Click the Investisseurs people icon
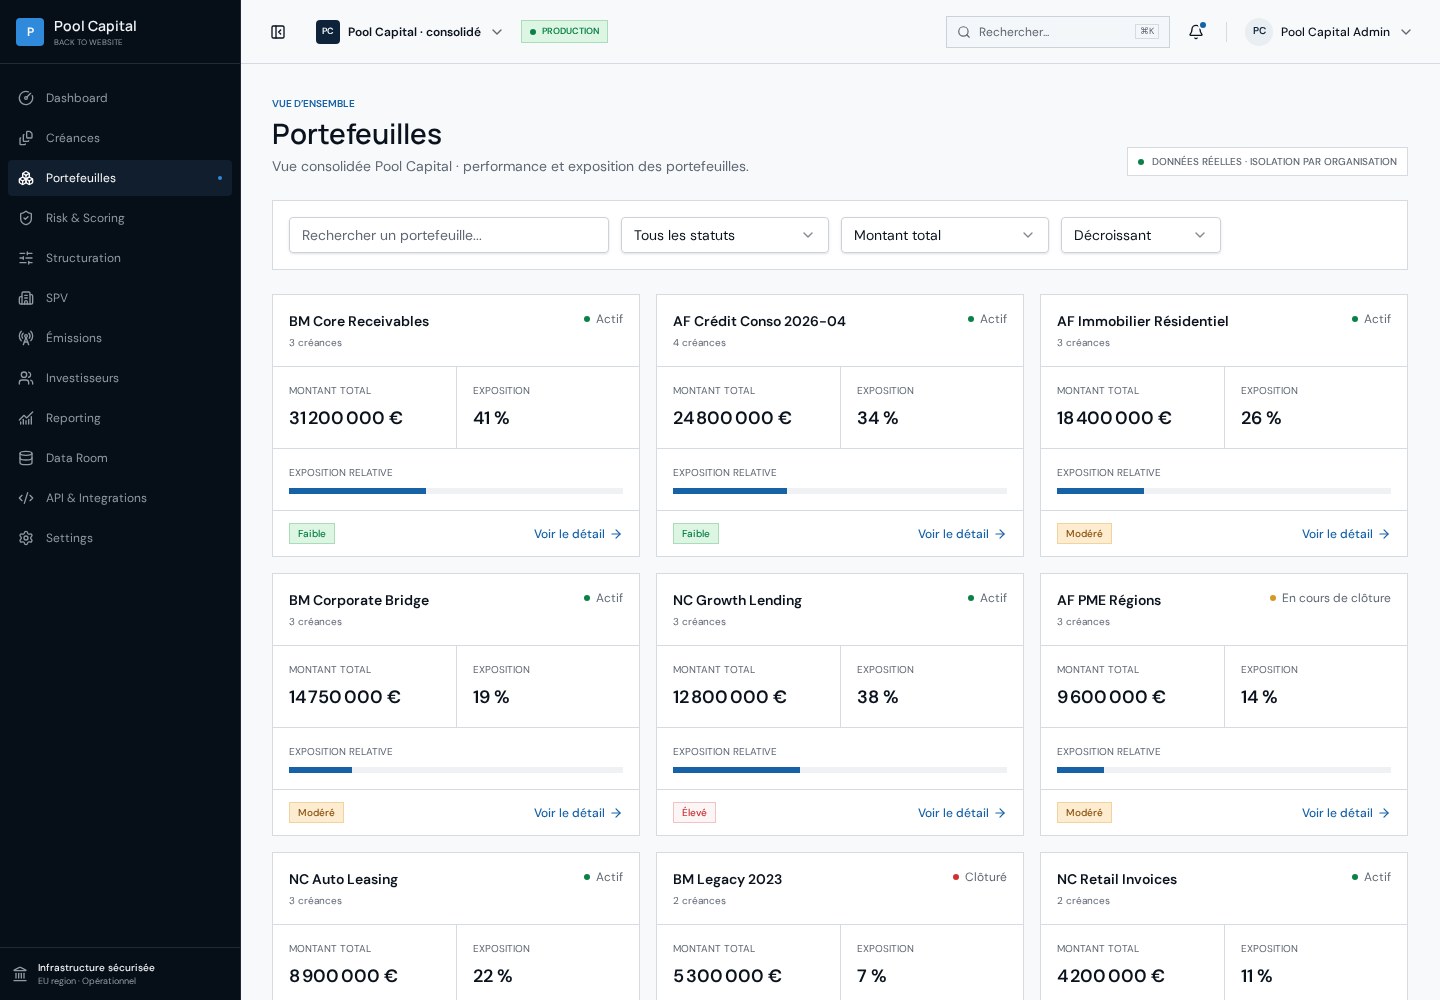Viewport: 1440px width, 1000px height. [26, 378]
